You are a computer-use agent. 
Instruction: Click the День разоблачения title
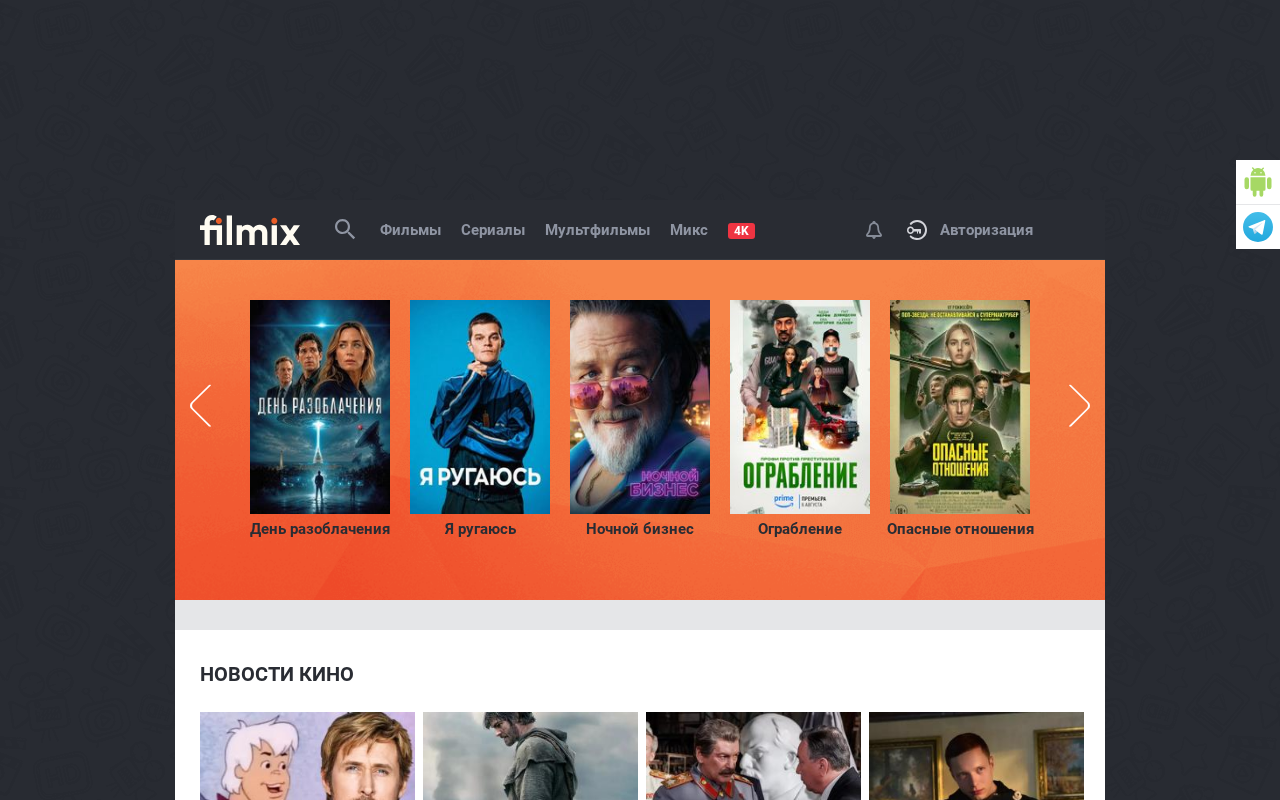coord(320,529)
